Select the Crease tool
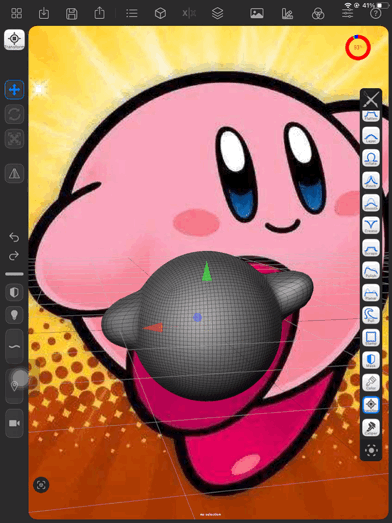 click(371, 225)
